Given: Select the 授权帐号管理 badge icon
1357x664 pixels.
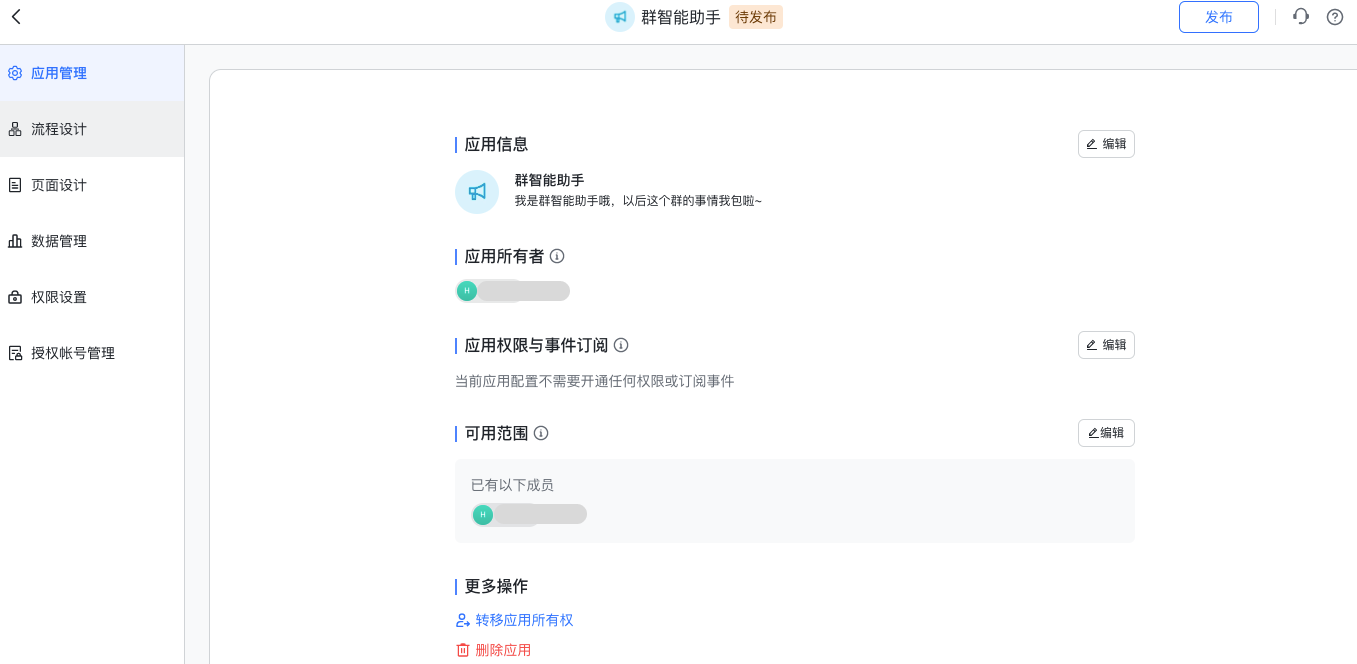Looking at the screenshot, I should point(14,353).
